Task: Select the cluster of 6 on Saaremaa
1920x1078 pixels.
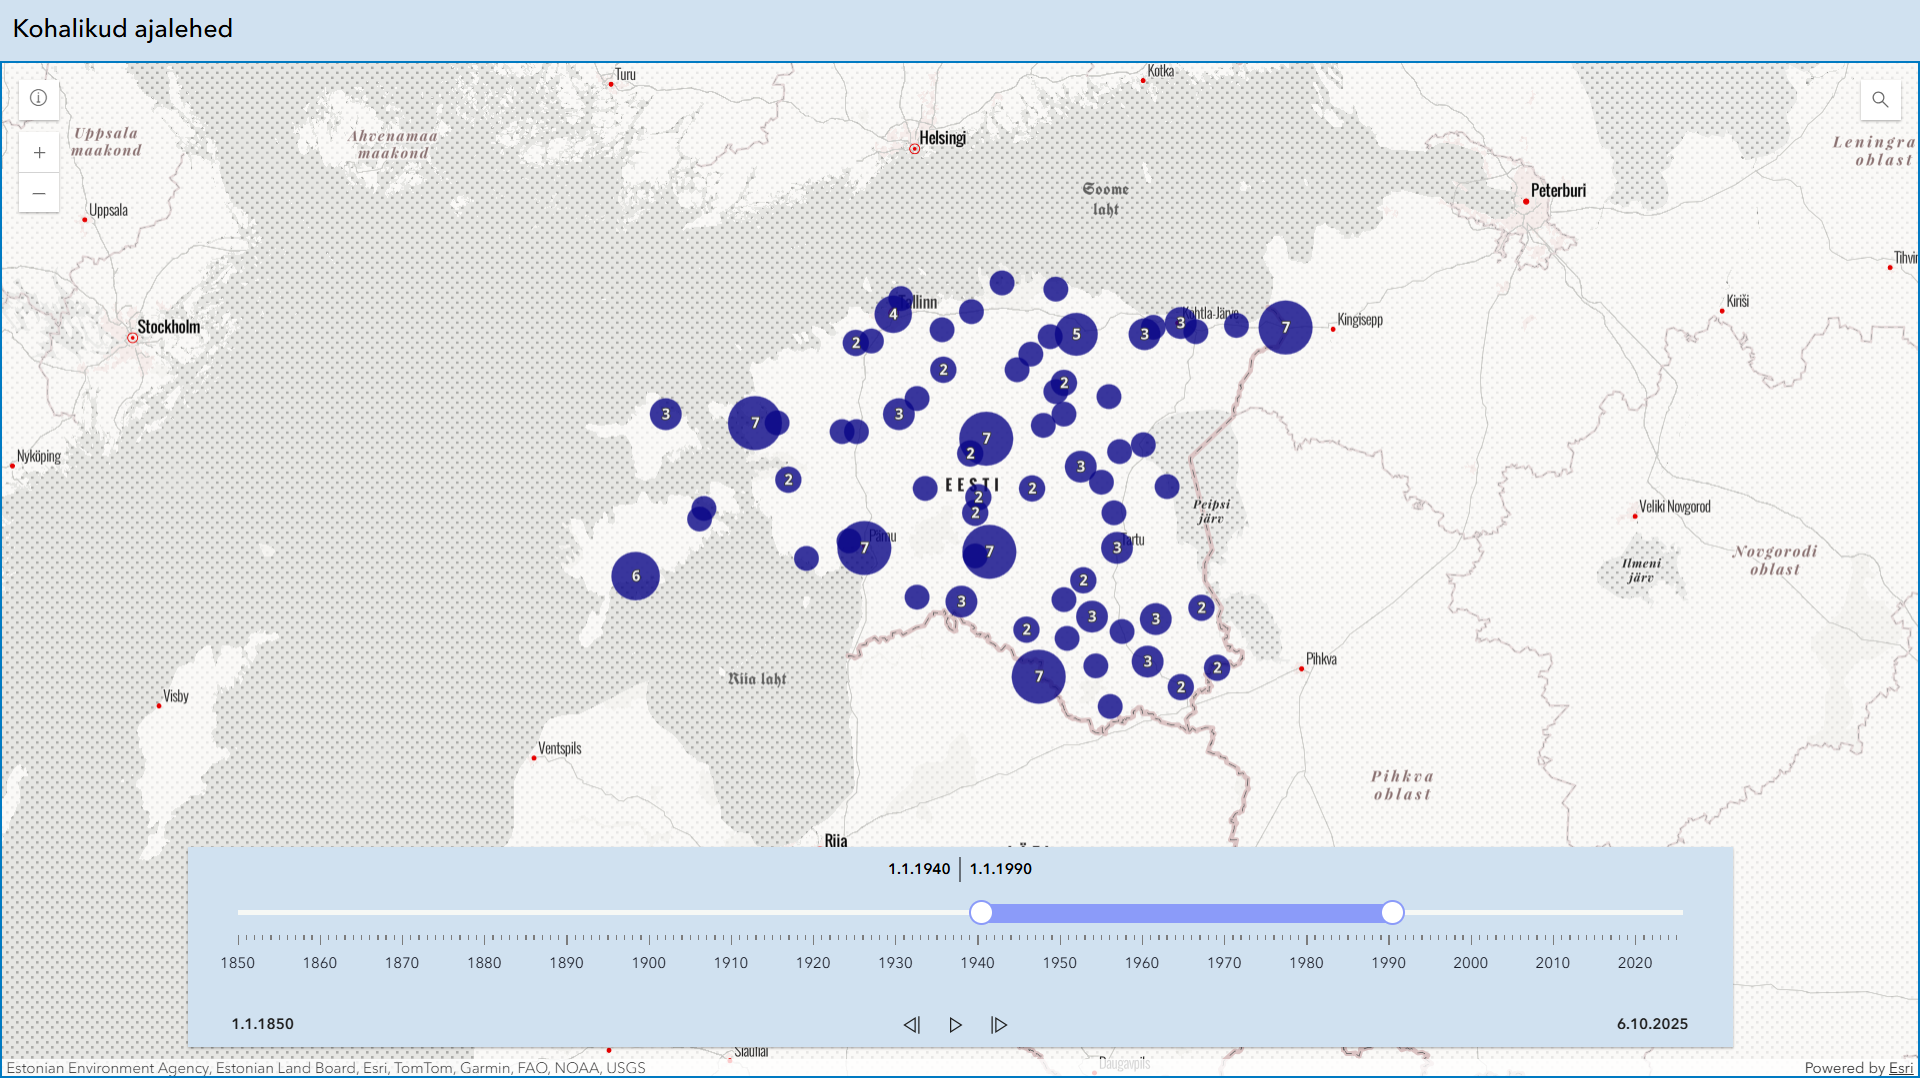Action: click(635, 576)
